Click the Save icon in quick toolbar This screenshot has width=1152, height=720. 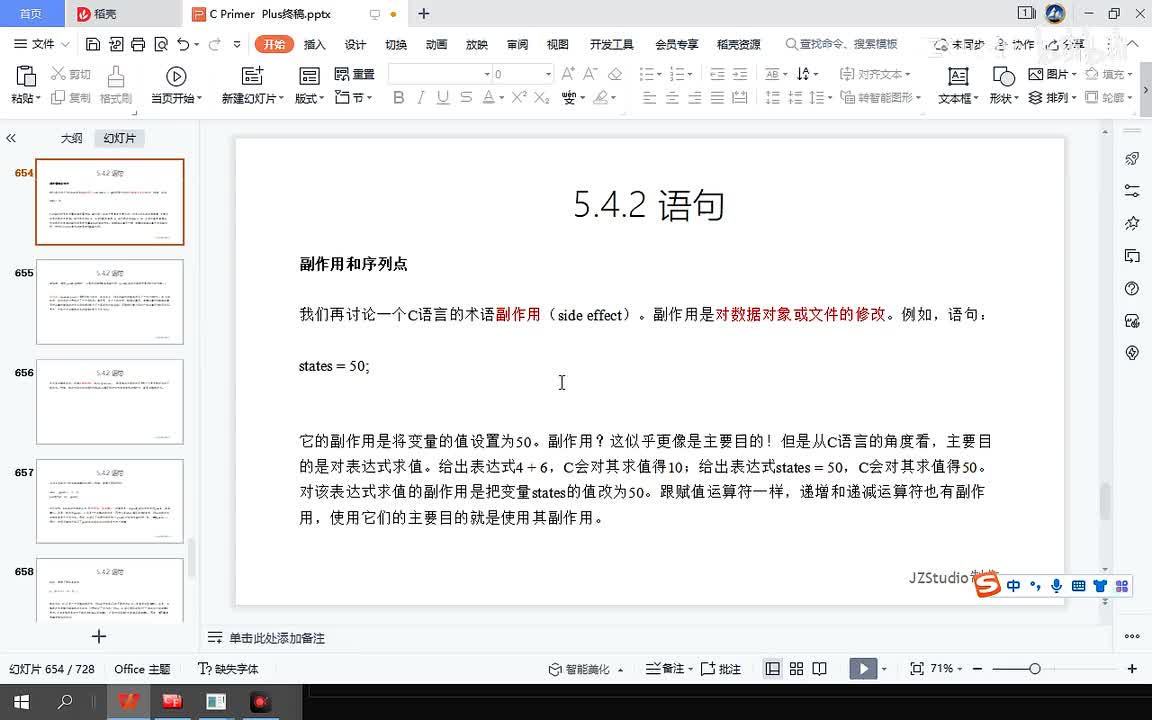click(93, 44)
